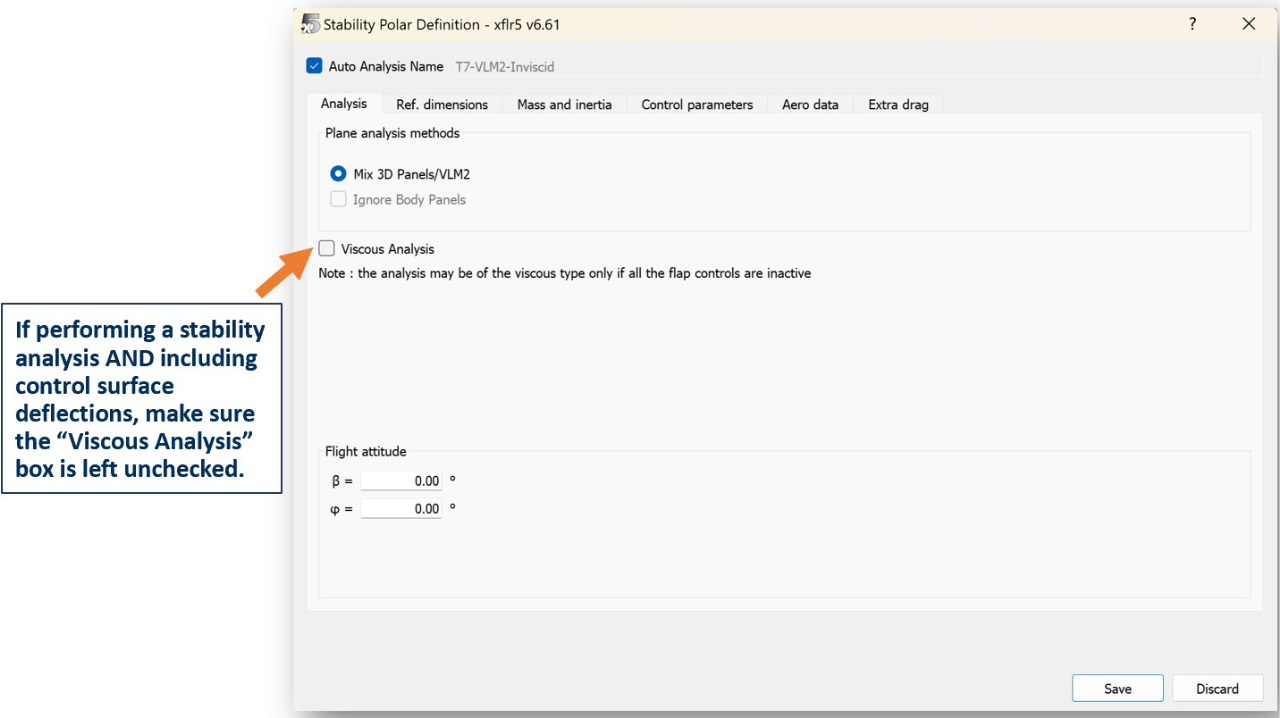Click the φ bank angle input field

(401, 509)
